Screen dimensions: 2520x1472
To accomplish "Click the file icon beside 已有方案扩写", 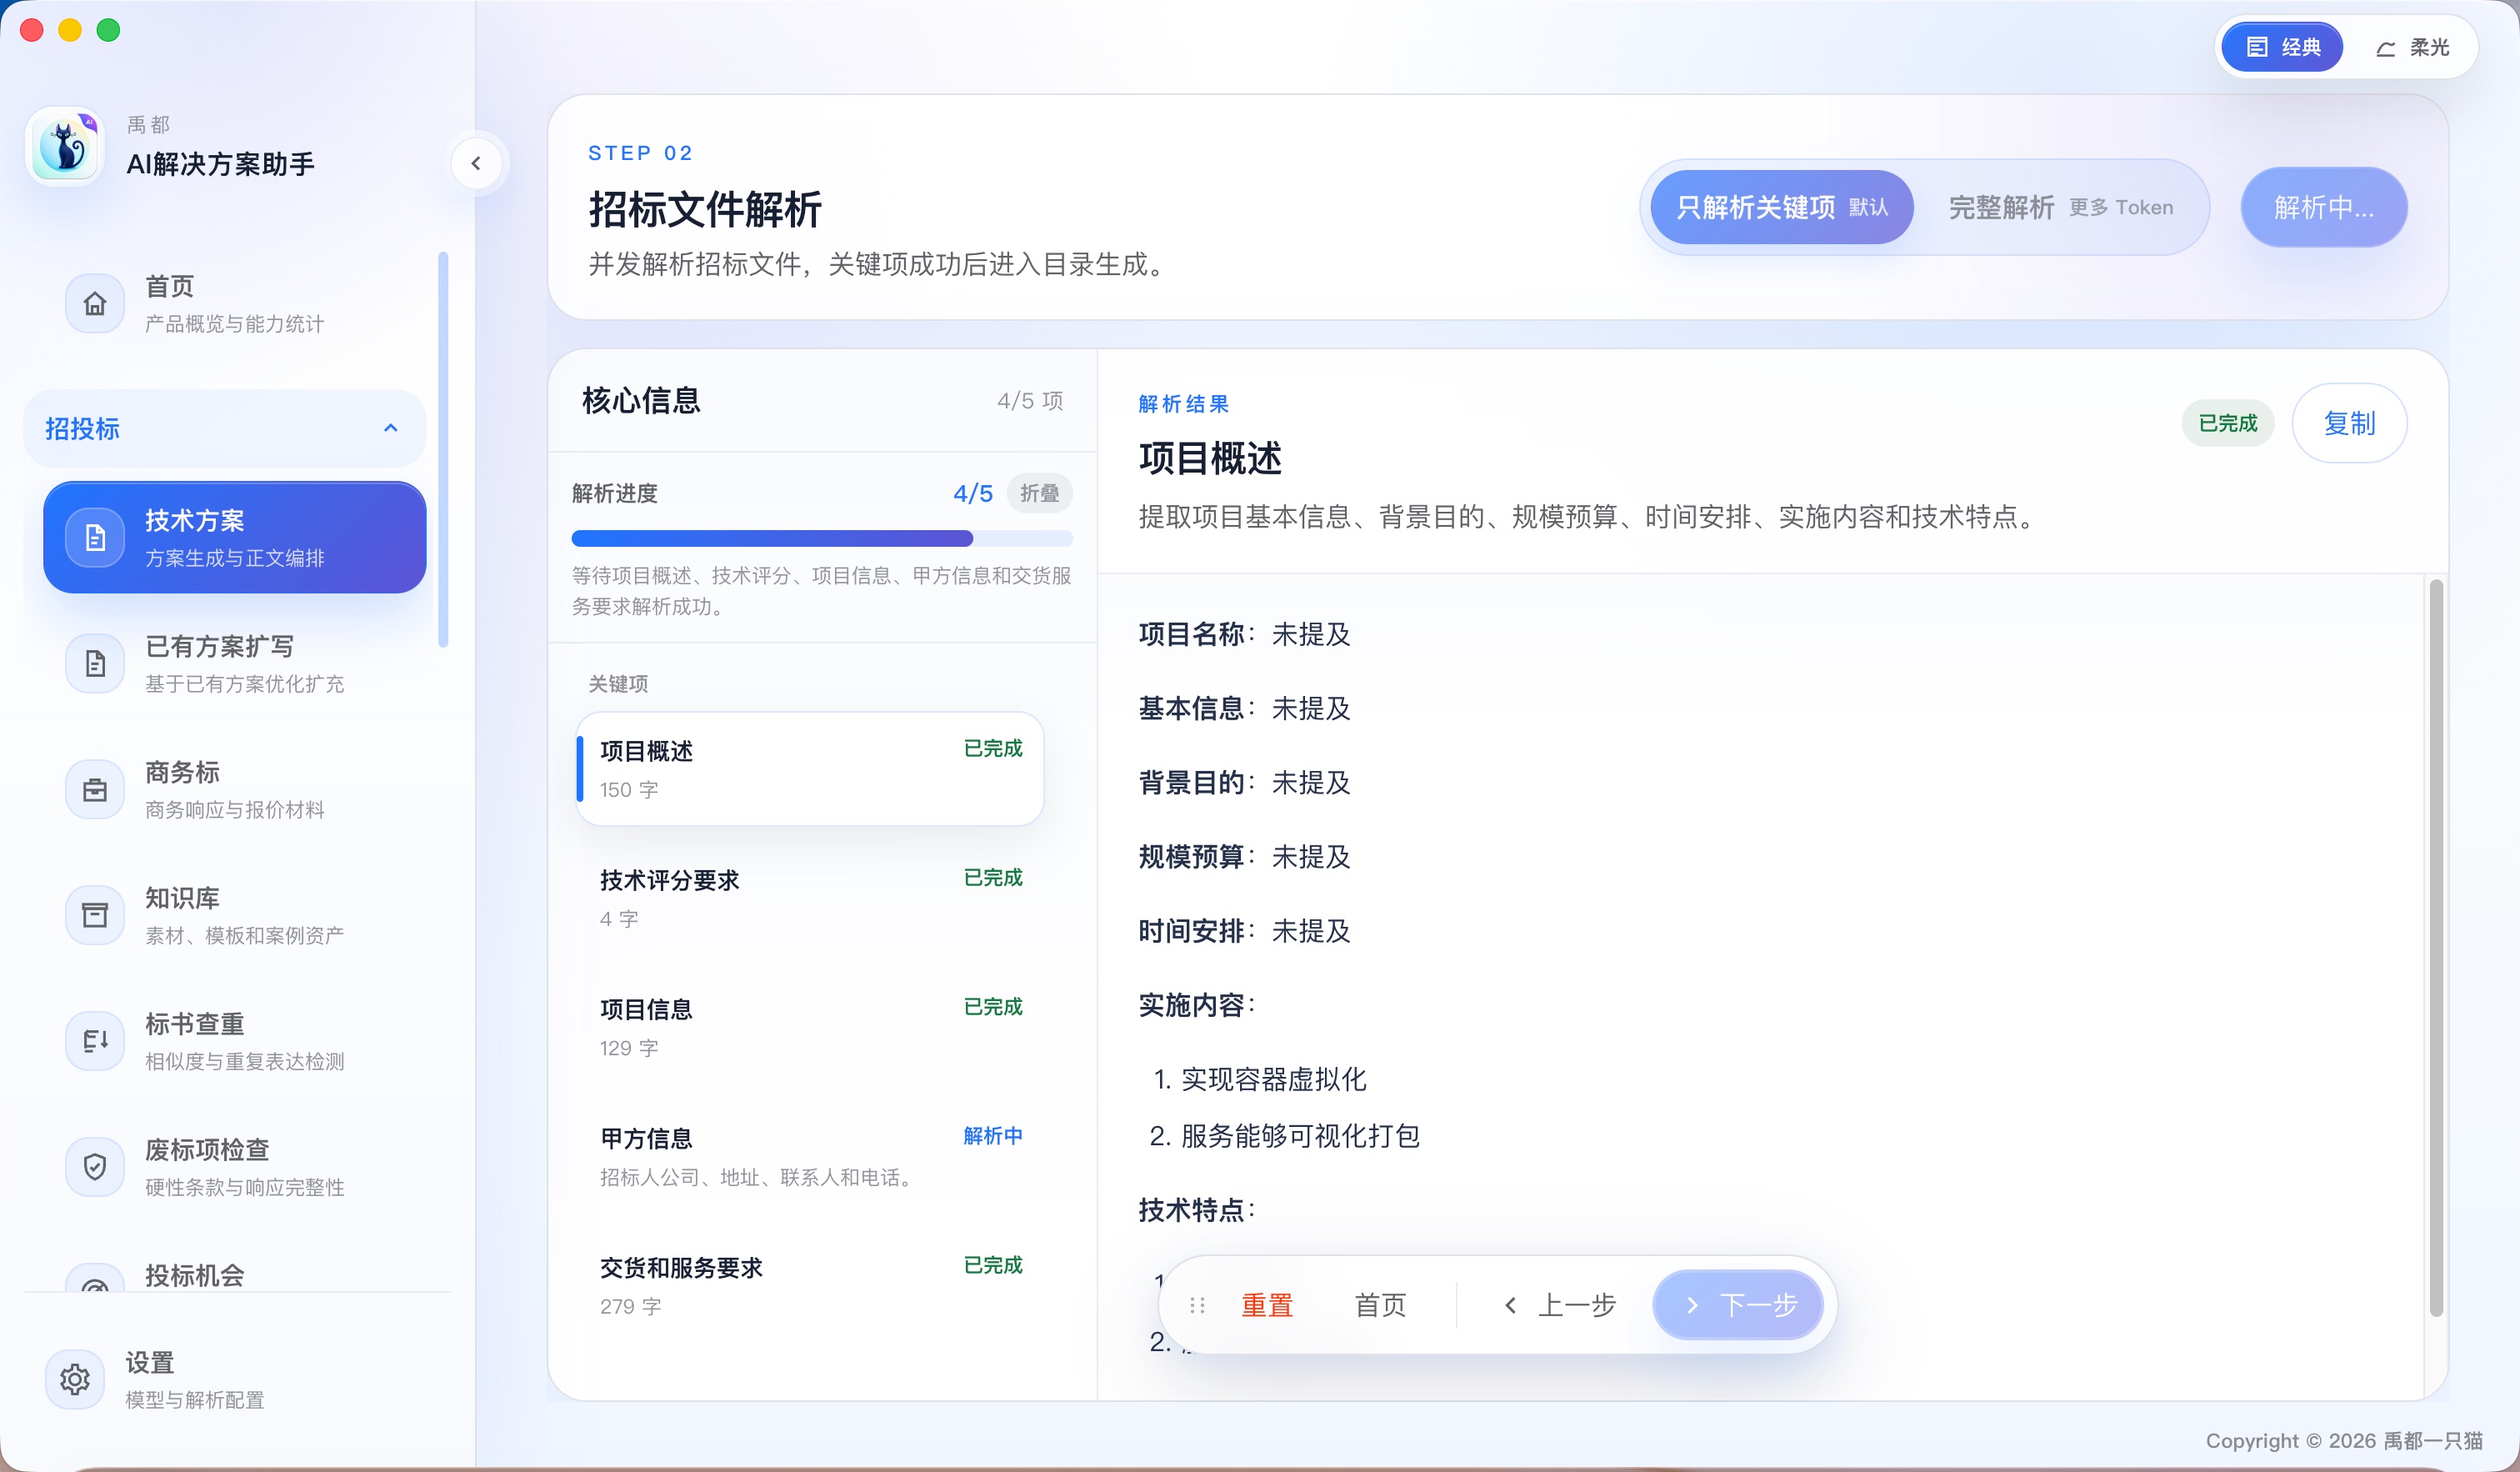I will tap(95, 664).
